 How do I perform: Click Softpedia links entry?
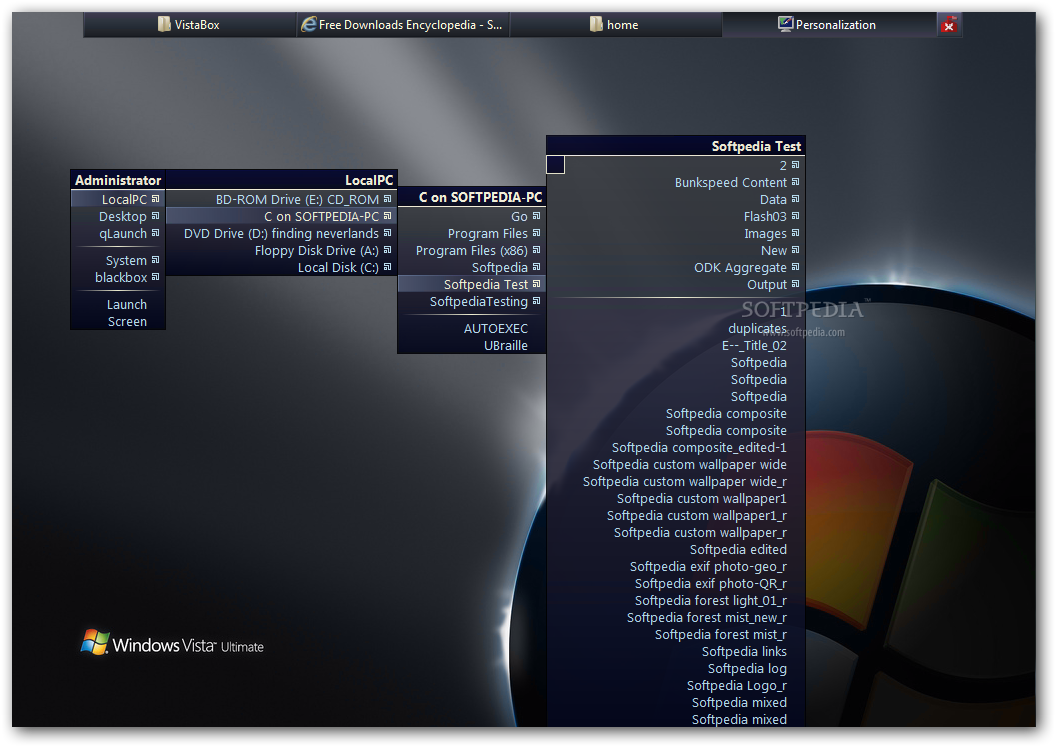[x=676, y=651]
